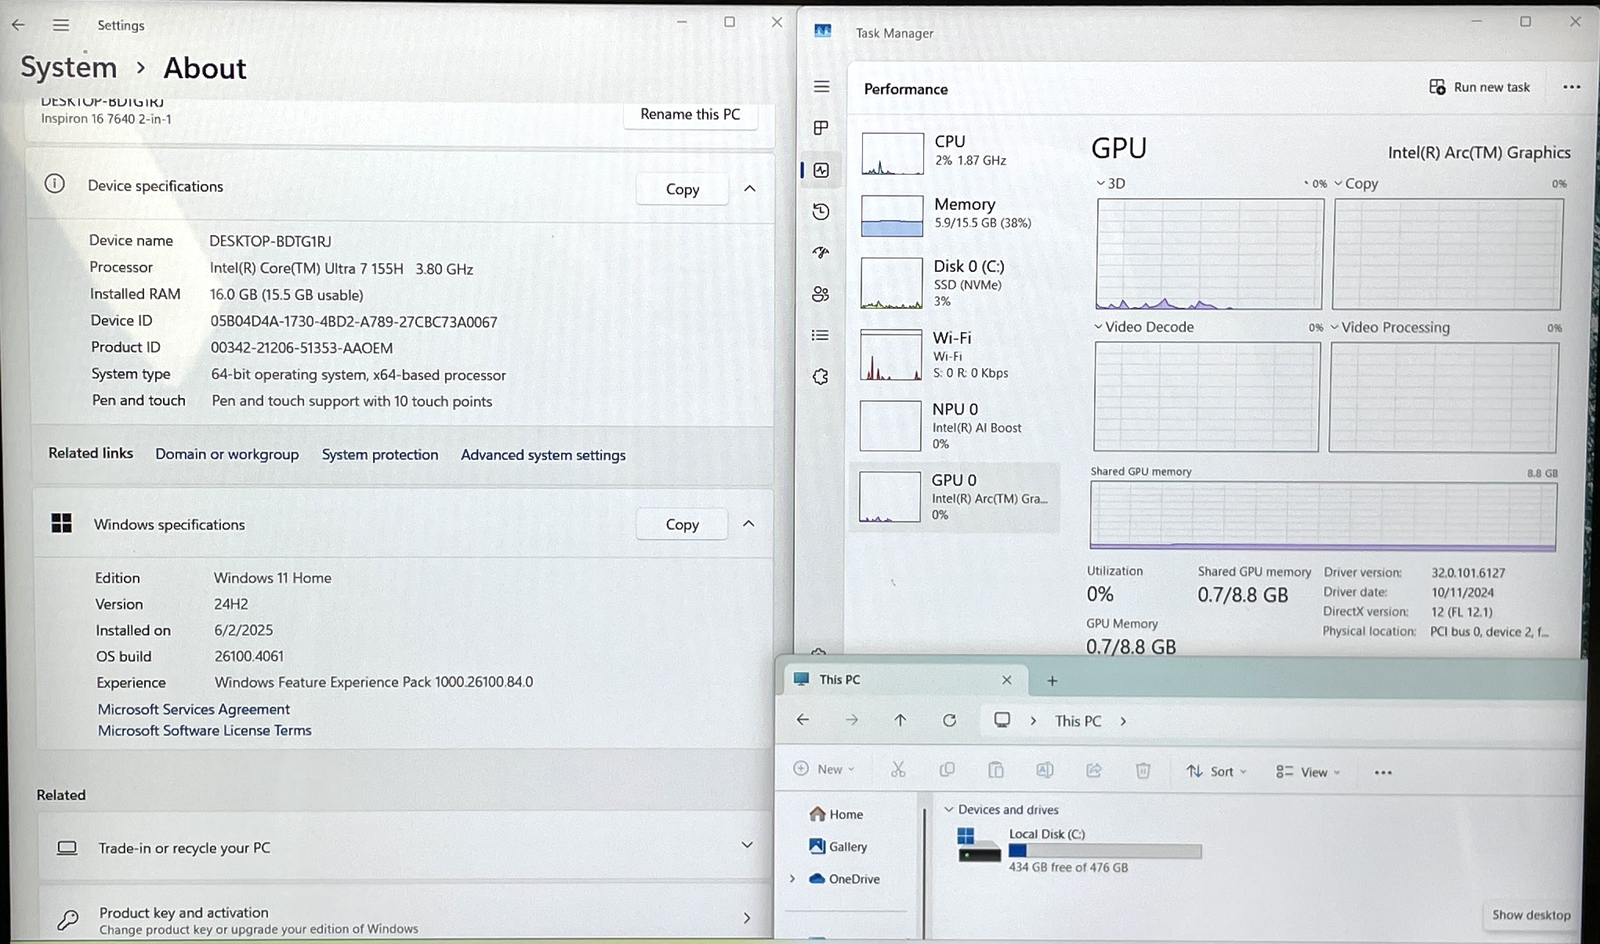Click See more ellipsis in File Explorer toolbar
This screenshot has width=1600, height=944.
pos(1383,772)
